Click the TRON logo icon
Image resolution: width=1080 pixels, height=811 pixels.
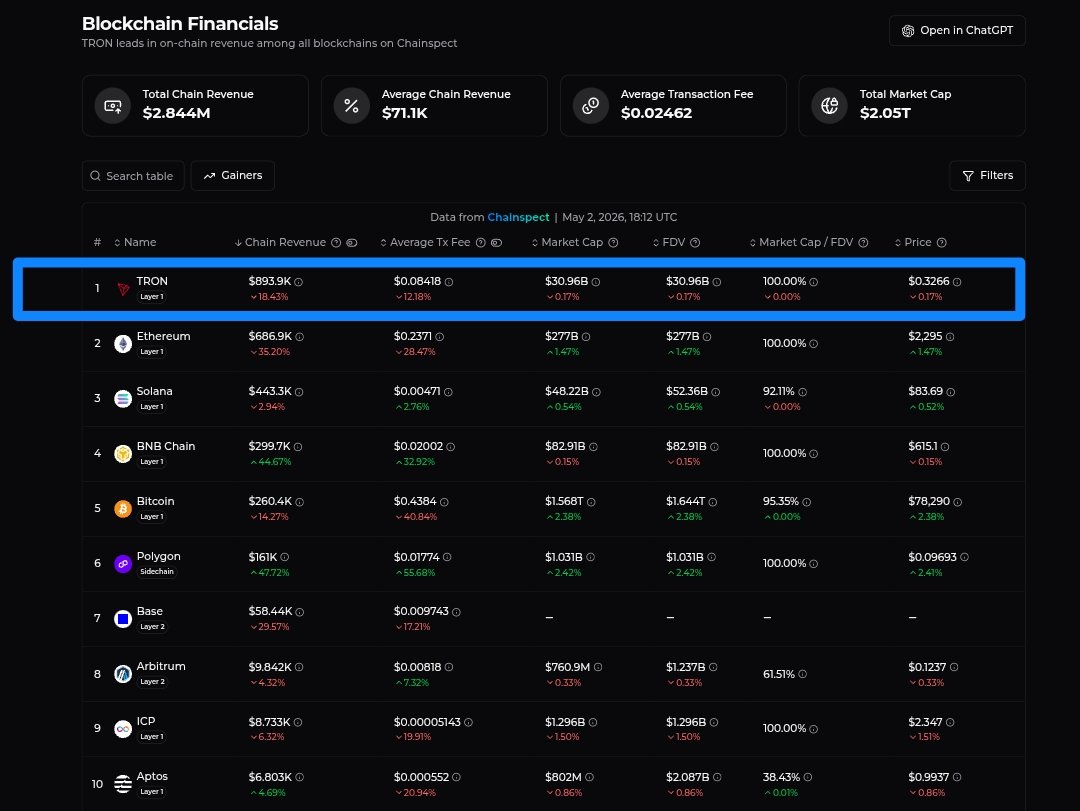click(x=123, y=289)
